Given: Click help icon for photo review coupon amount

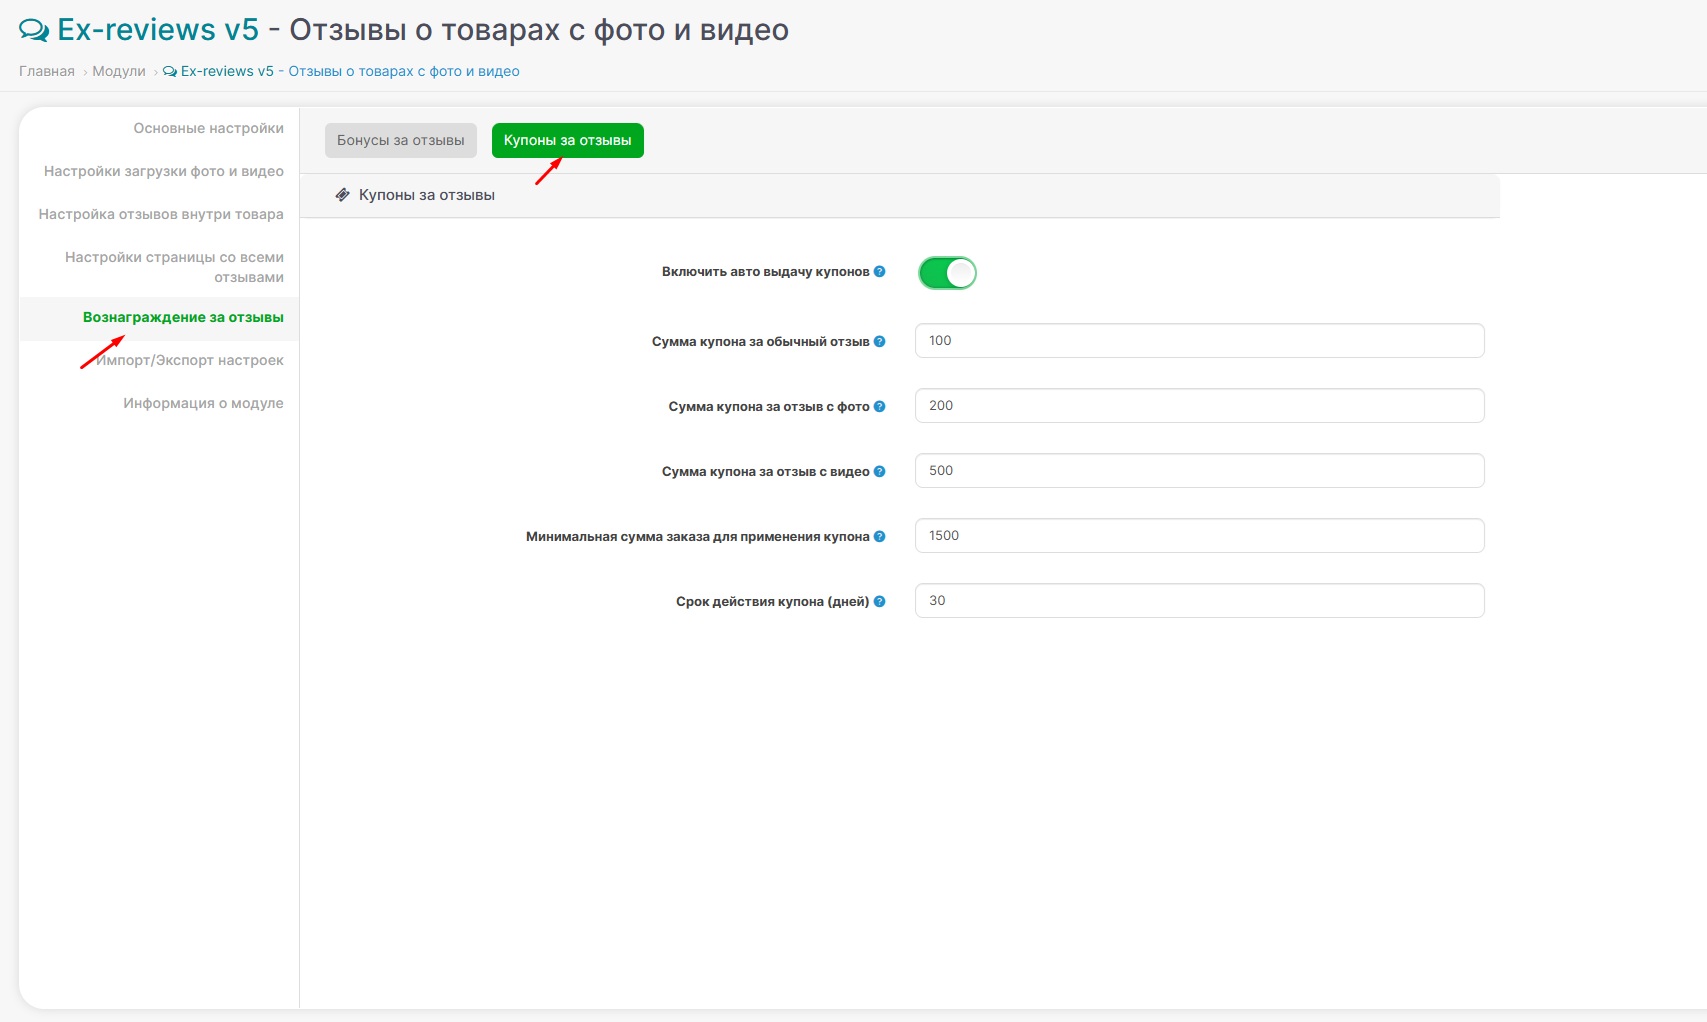Looking at the screenshot, I should click(879, 407).
